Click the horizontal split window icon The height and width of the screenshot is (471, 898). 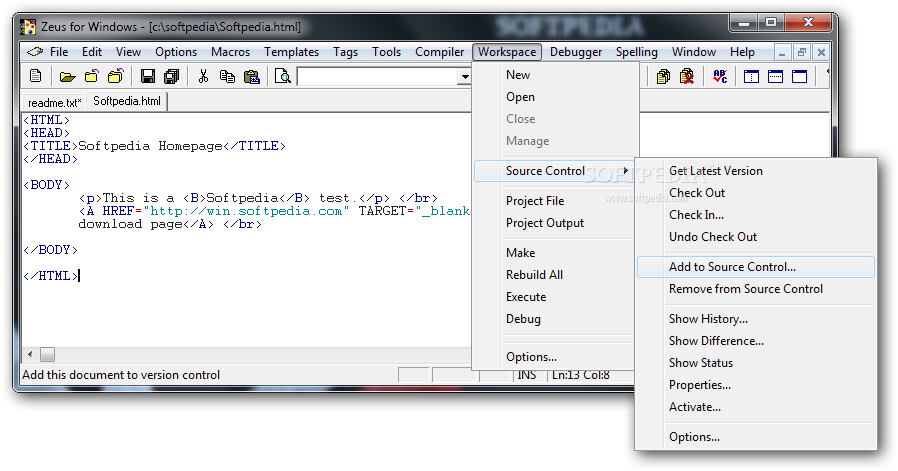(775, 76)
